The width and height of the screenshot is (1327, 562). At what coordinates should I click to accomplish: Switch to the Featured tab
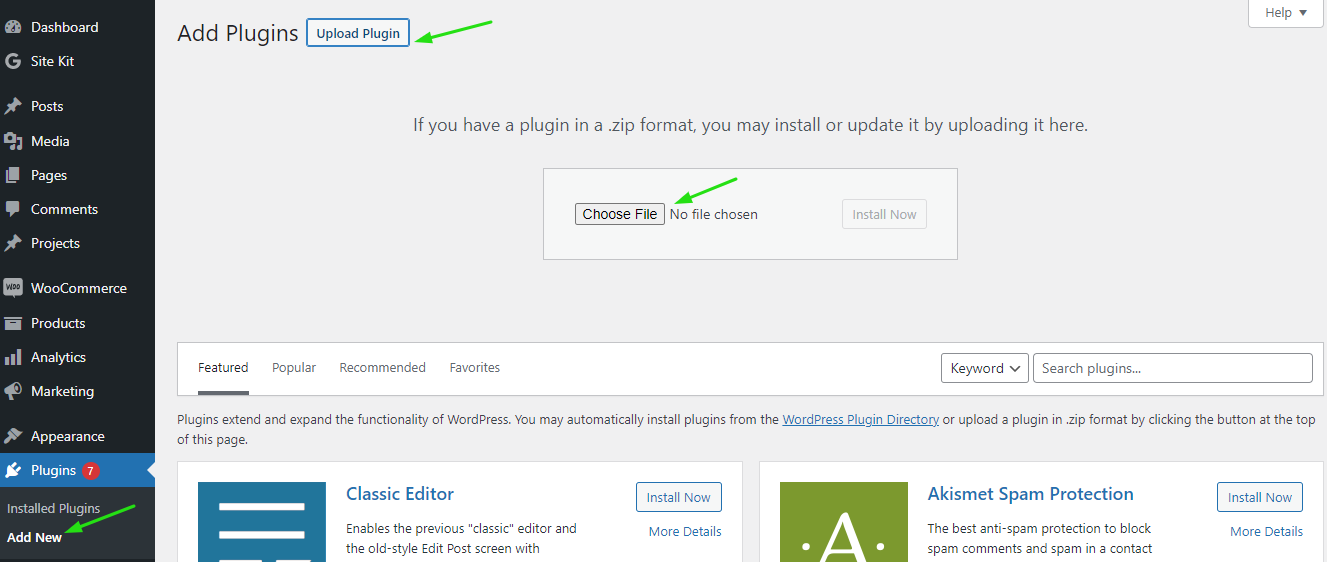click(223, 368)
